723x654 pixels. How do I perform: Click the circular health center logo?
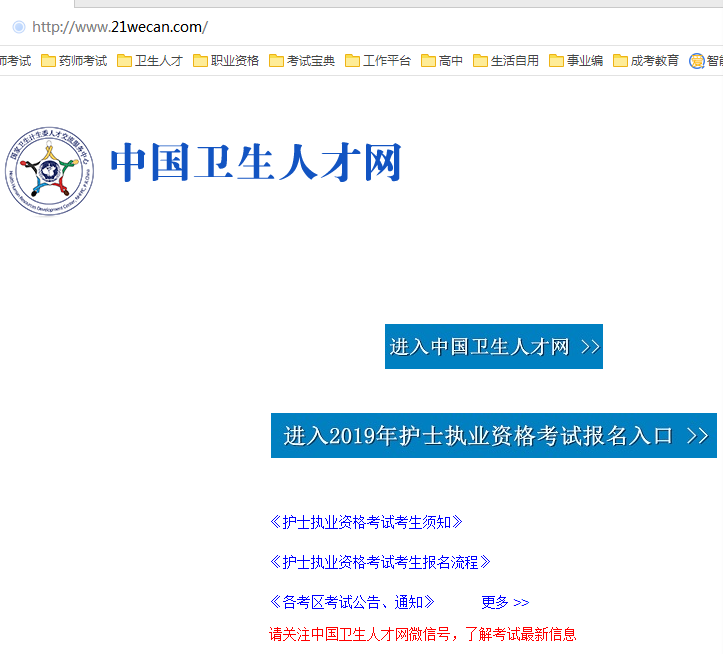point(50,170)
